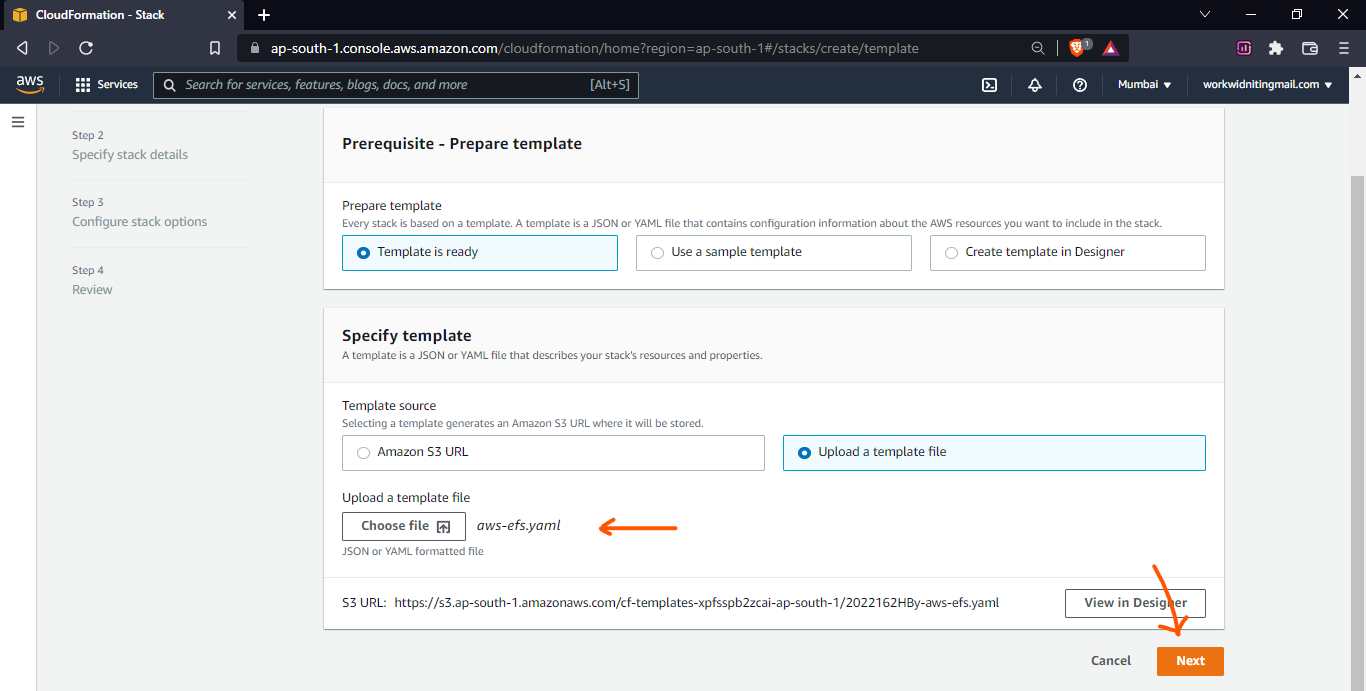This screenshot has height=691, width=1366.
Task: Select Use a sample template option
Action: [x=774, y=253]
